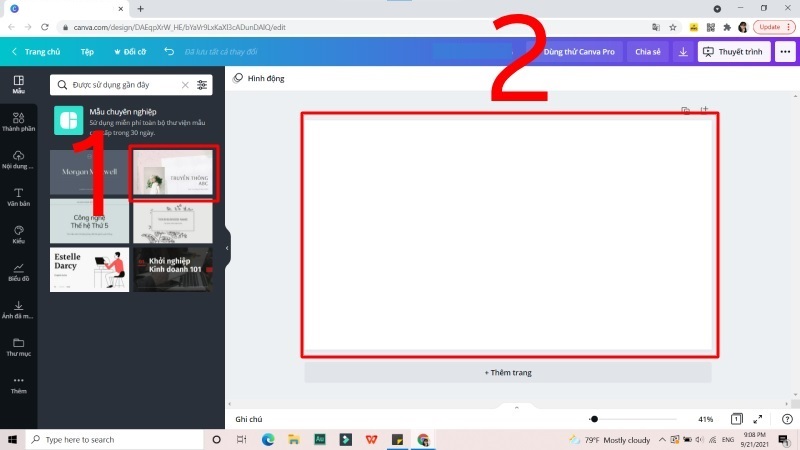Click the Thêm trang add page button
This screenshot has height=450, width=800.
pos(508,372)
